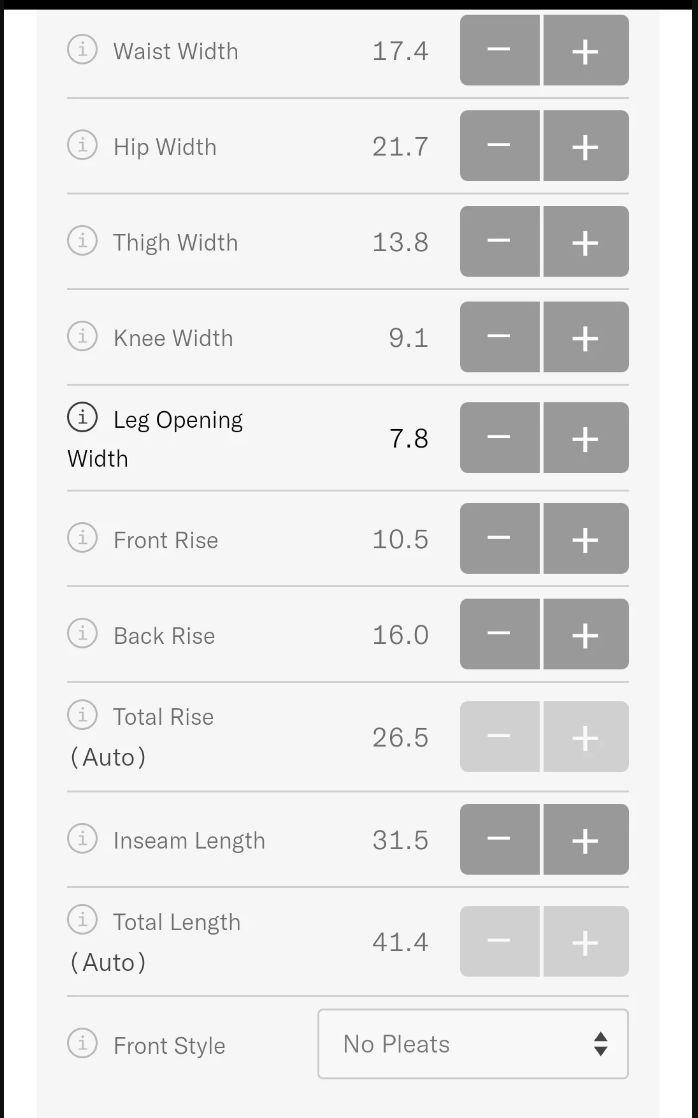Image resolution: width=698 pixels, height=1118 pixels.
Task: Click the Total Length info icon
Action: point(82,920)
